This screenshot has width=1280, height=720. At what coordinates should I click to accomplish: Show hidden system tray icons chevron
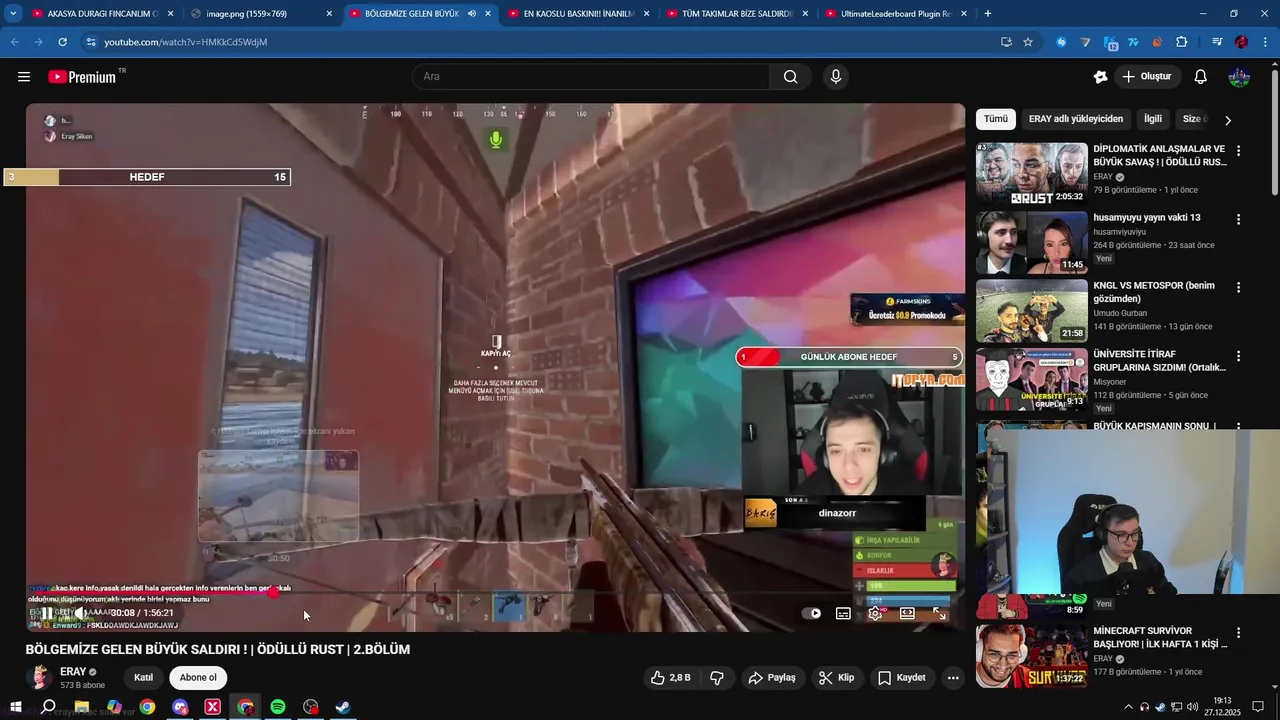coord(1129,707)
